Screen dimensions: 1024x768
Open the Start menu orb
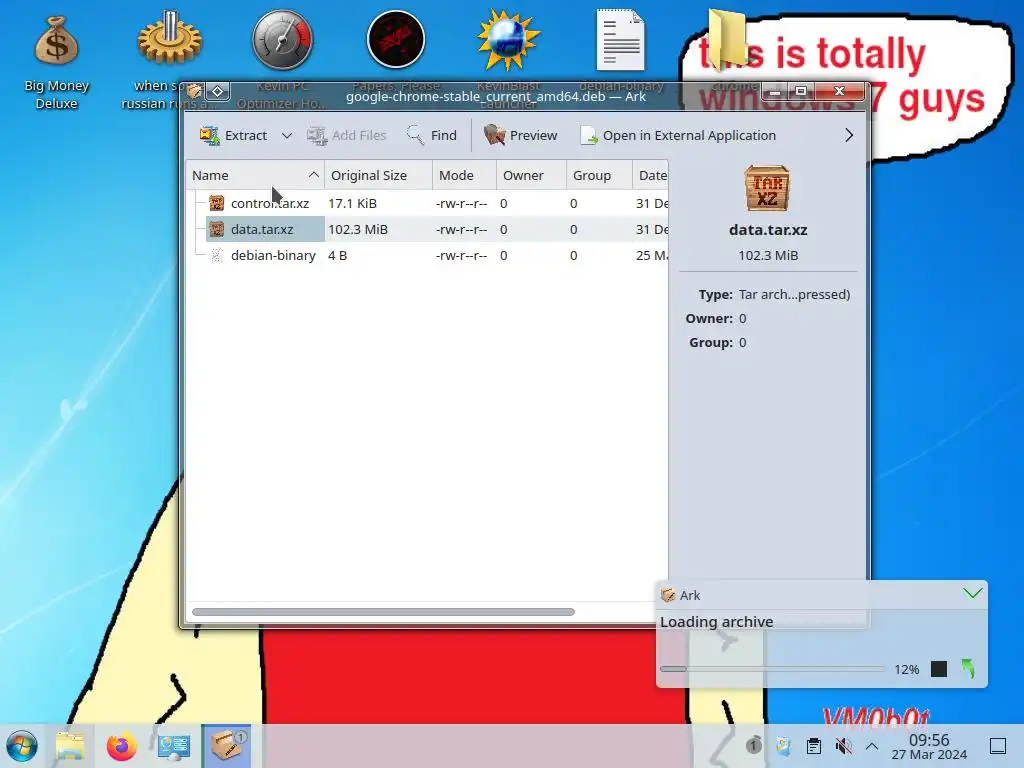pos(22,746)
